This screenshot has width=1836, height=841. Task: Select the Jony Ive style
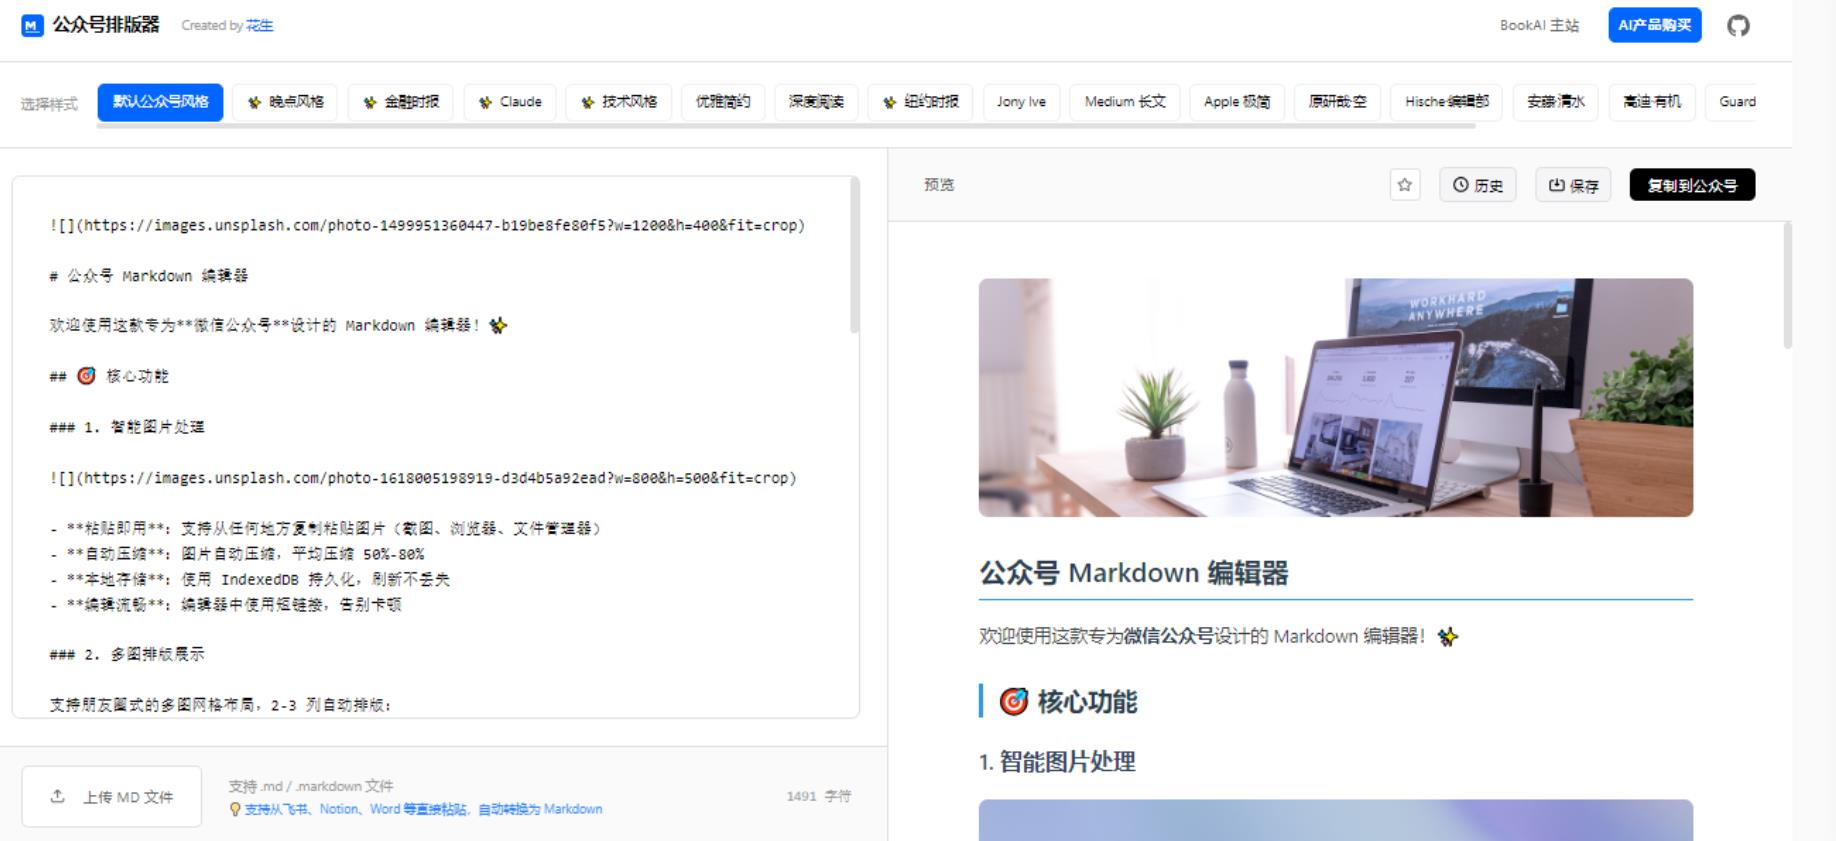pos(1021,102)
